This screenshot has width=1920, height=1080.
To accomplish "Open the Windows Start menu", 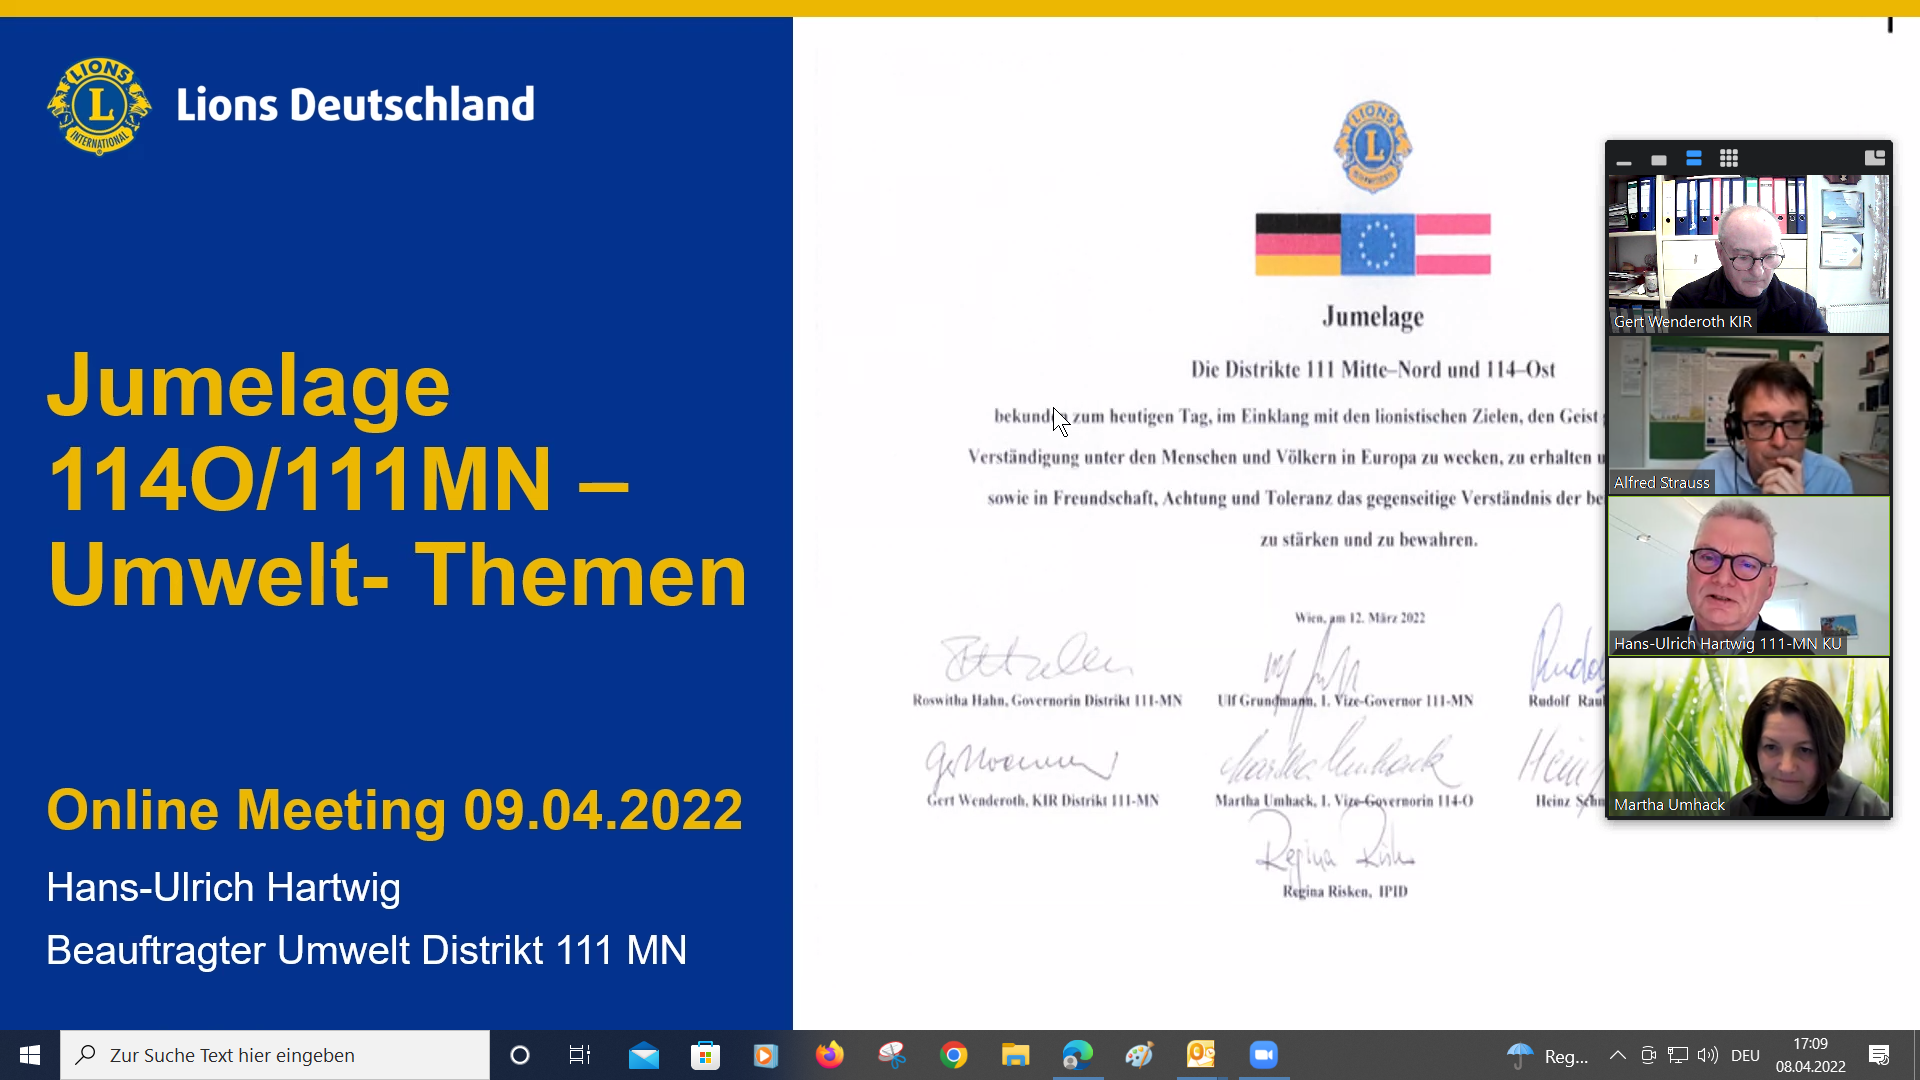I will (x=30, y=1055).
